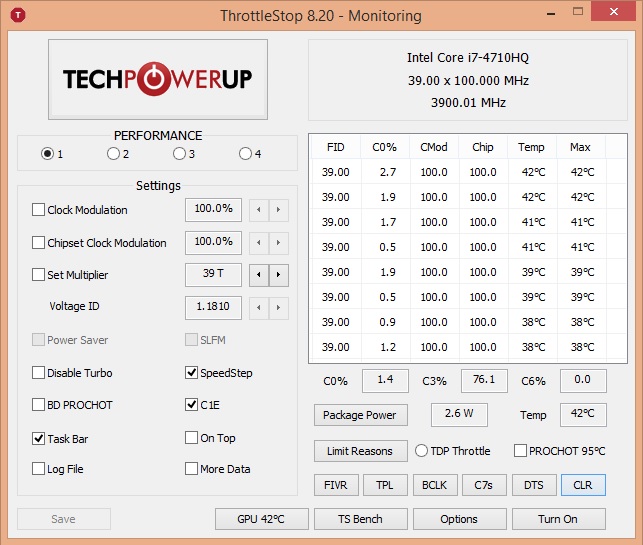Open the Limit Reasons window

coord(361,451)
